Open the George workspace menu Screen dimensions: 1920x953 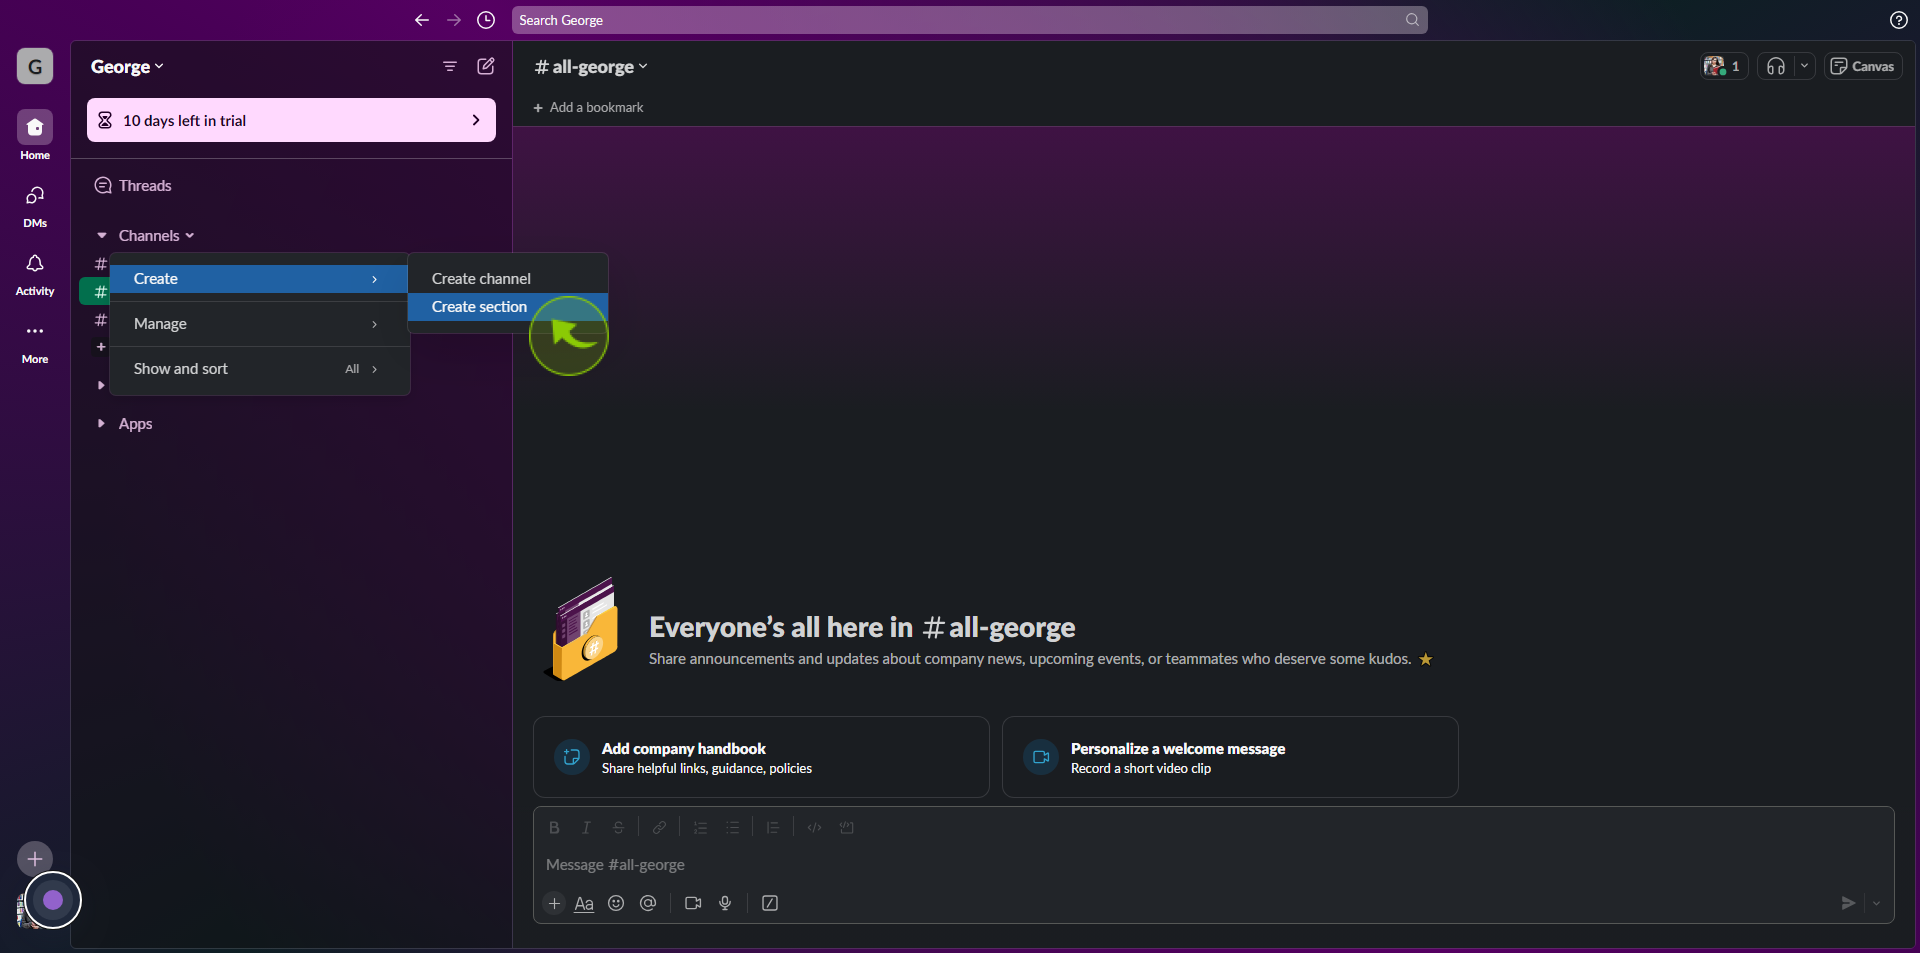[127, 67]
